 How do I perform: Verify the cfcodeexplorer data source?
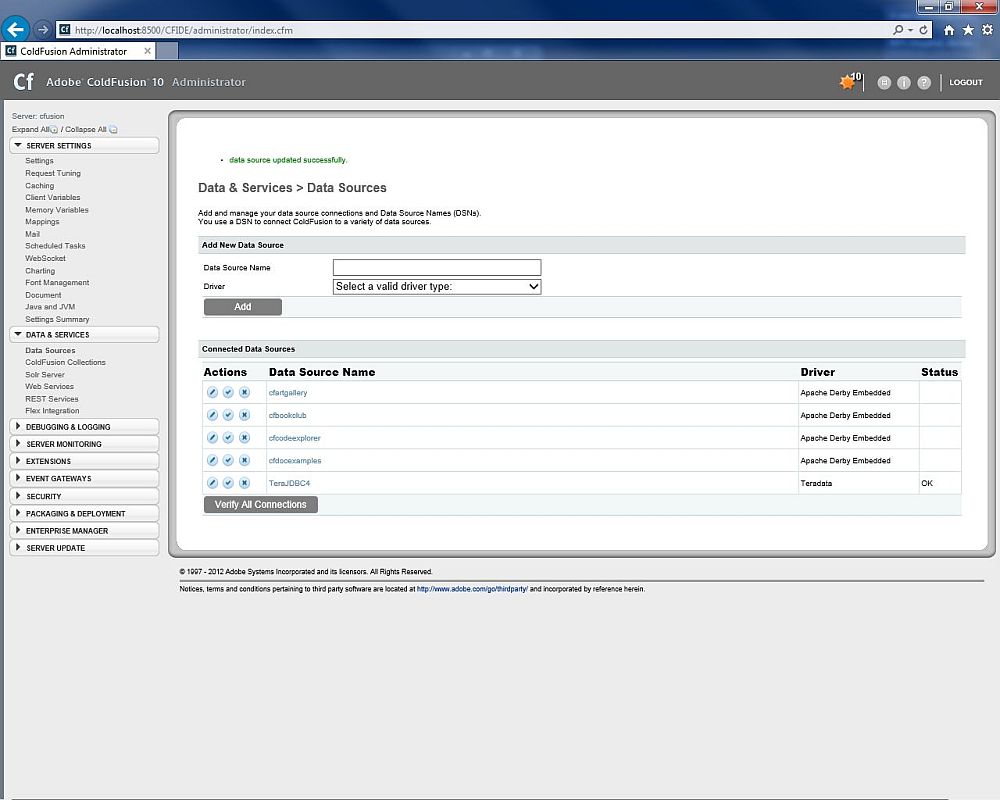[x=228, y=438]
